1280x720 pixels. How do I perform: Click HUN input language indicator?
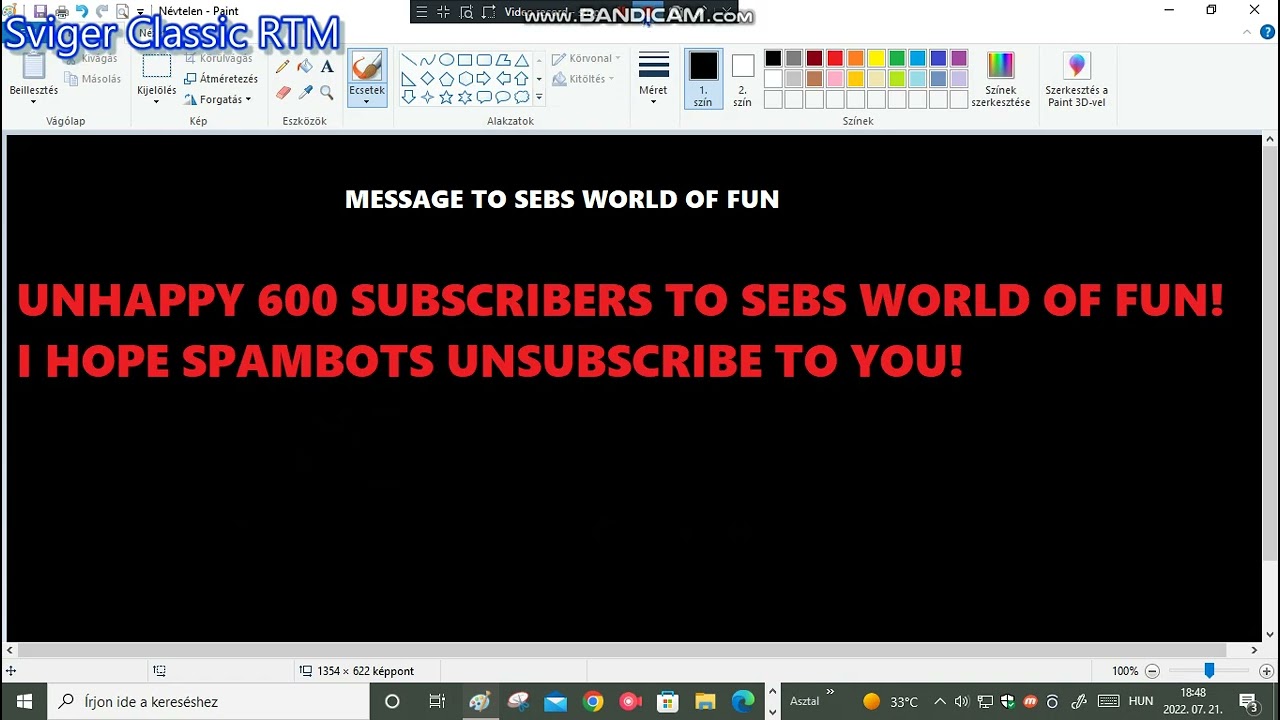(1141, 701)
